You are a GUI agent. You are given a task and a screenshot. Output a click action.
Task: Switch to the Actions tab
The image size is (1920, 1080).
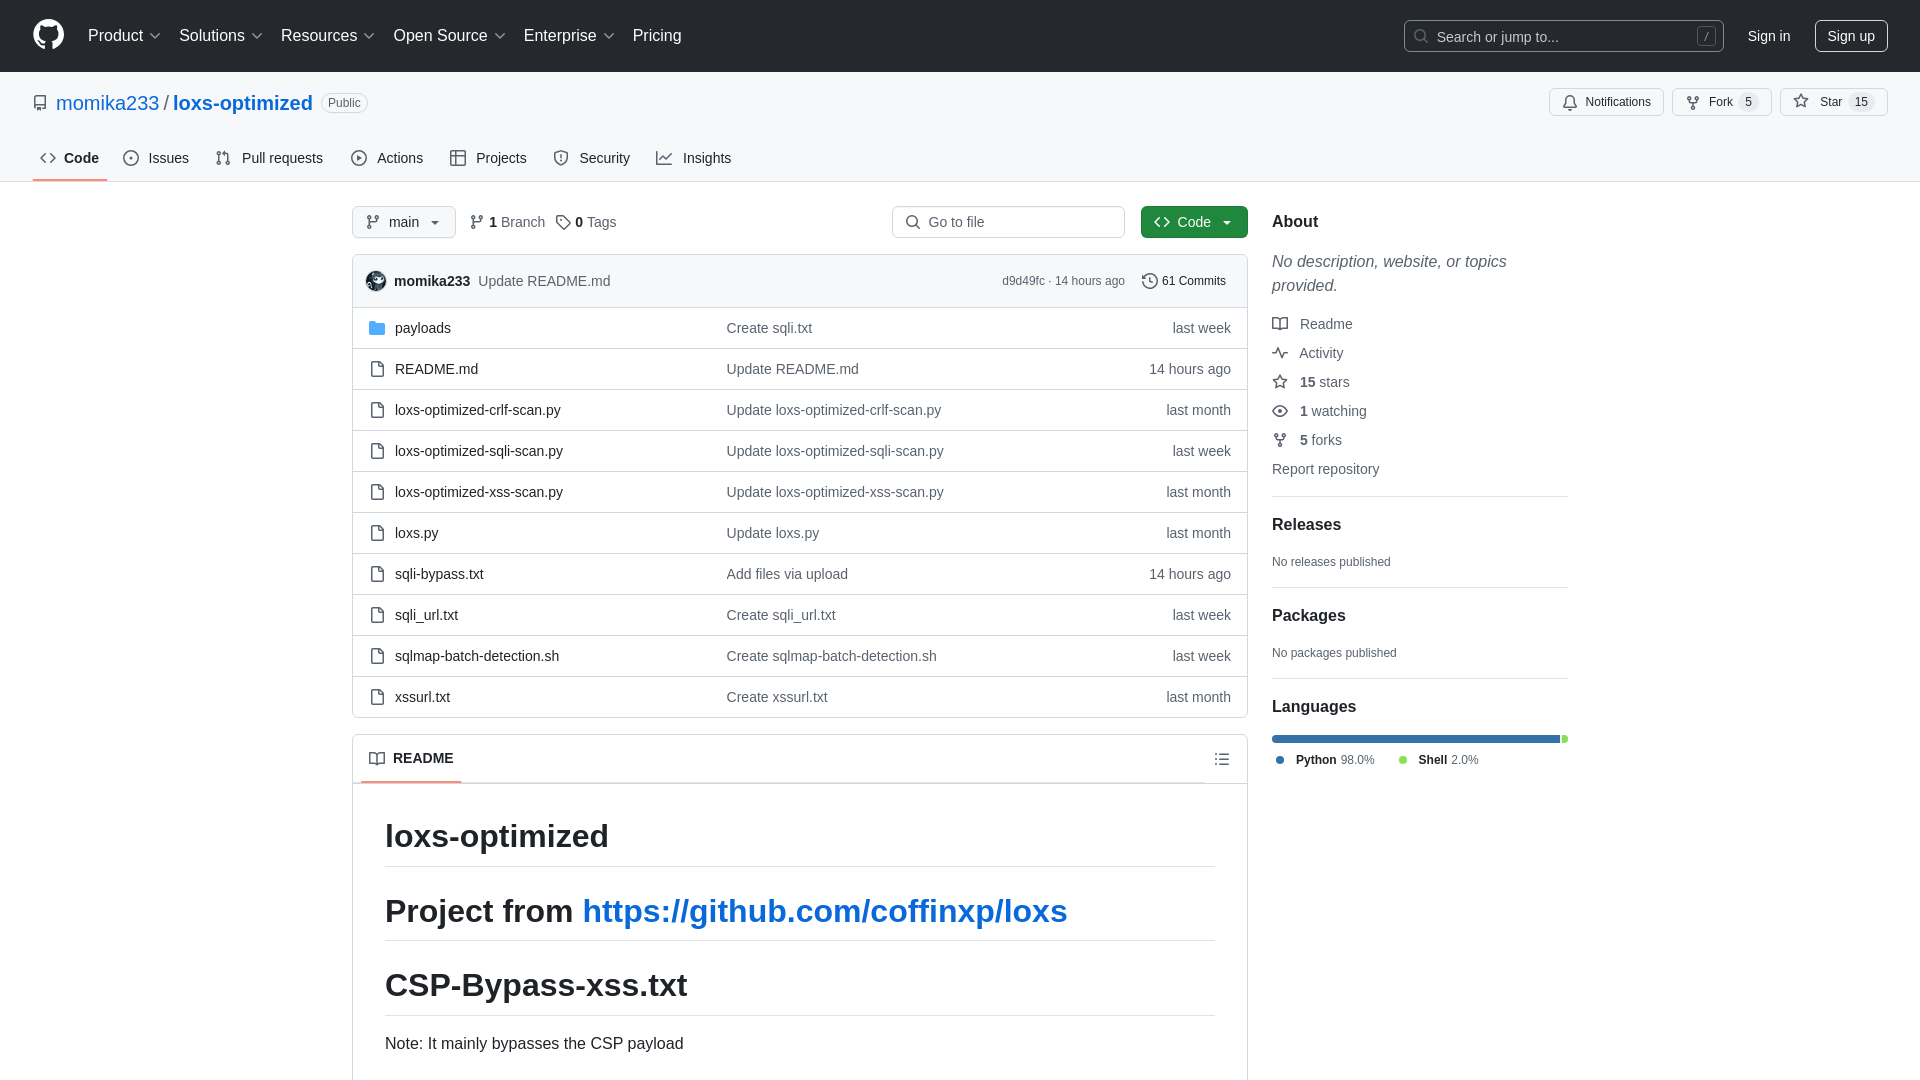[387, 158]
